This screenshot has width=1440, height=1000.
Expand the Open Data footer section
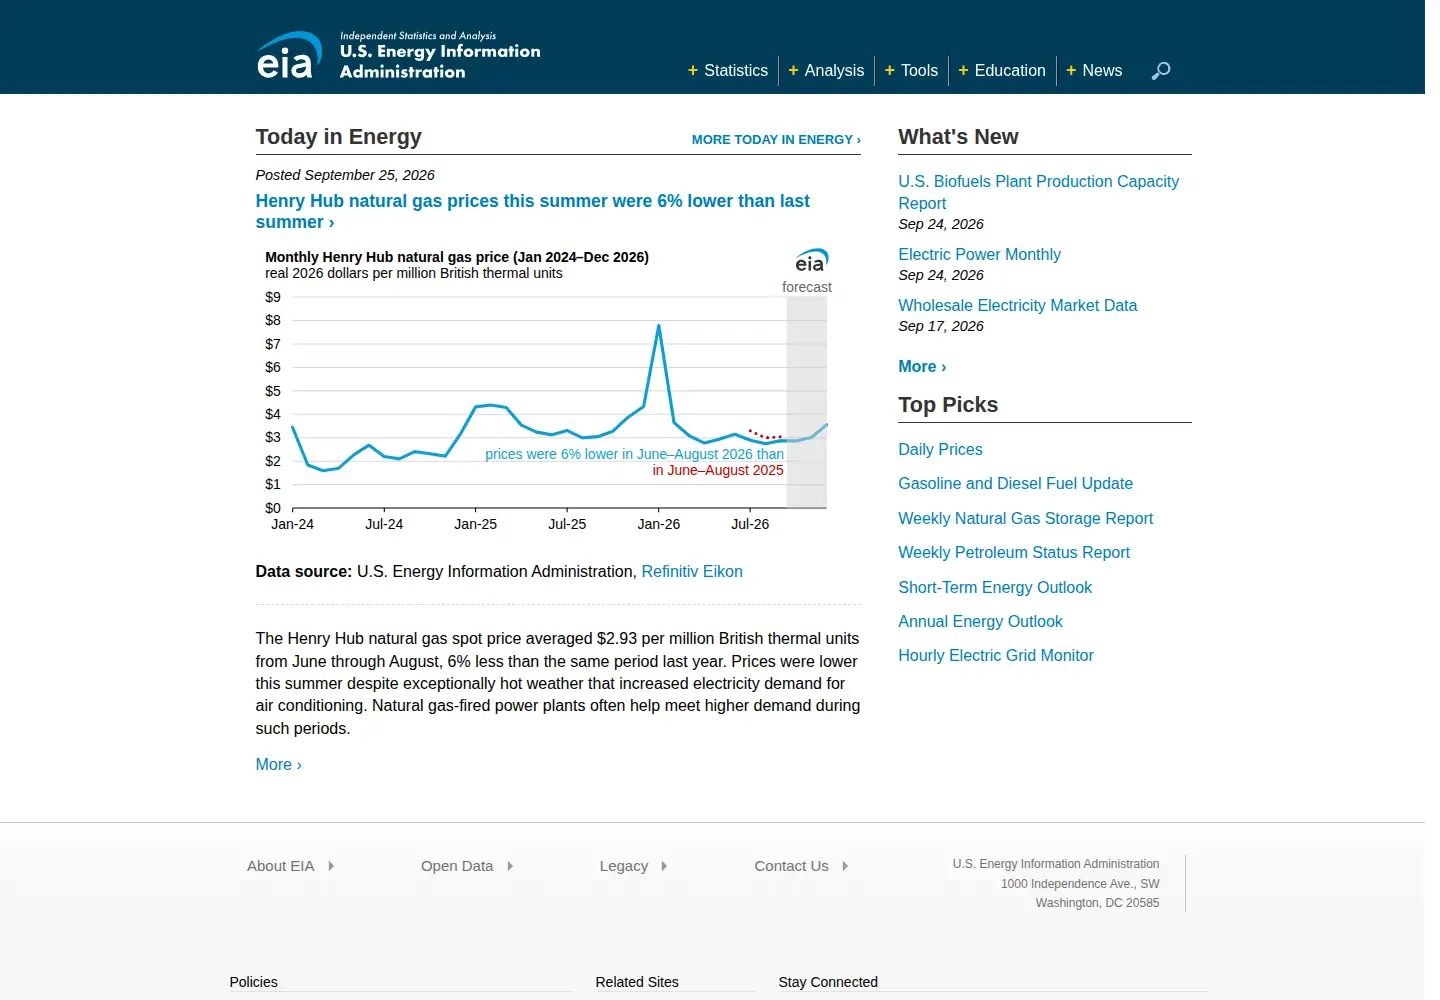467,866
